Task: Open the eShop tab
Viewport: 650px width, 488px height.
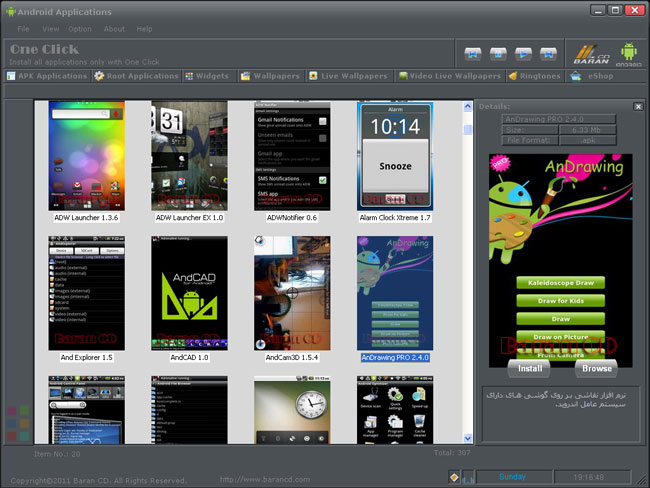Action: 592,76
